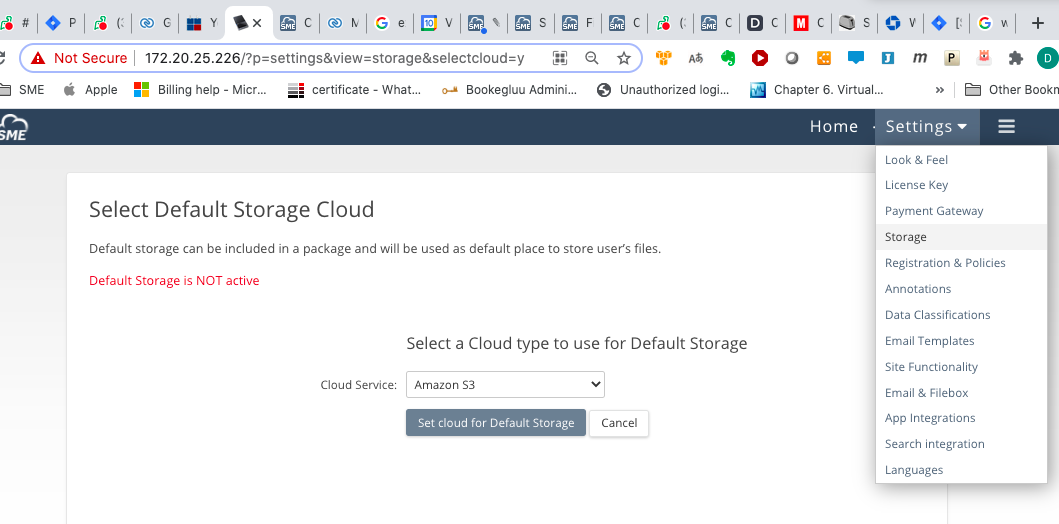Expand the Settings dropdown menu
This screenshot has width=1059, height=524.
[926, 126]
